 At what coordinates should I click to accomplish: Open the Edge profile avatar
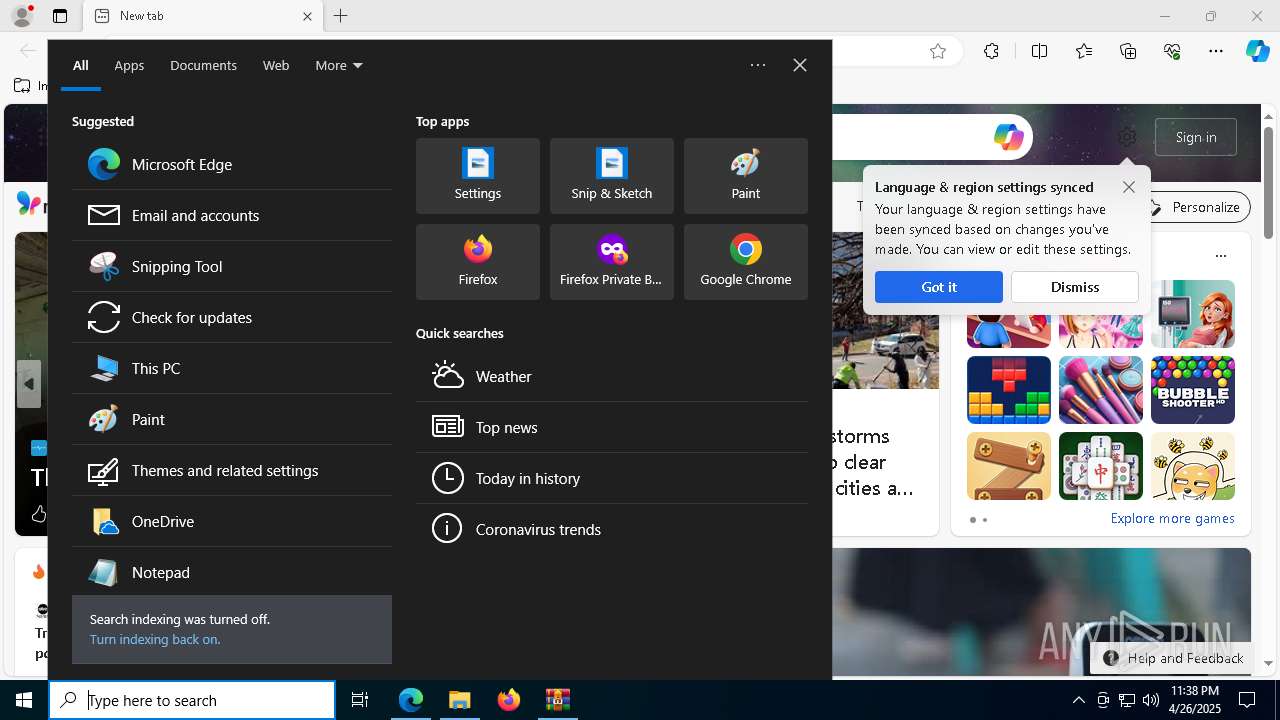21,16
